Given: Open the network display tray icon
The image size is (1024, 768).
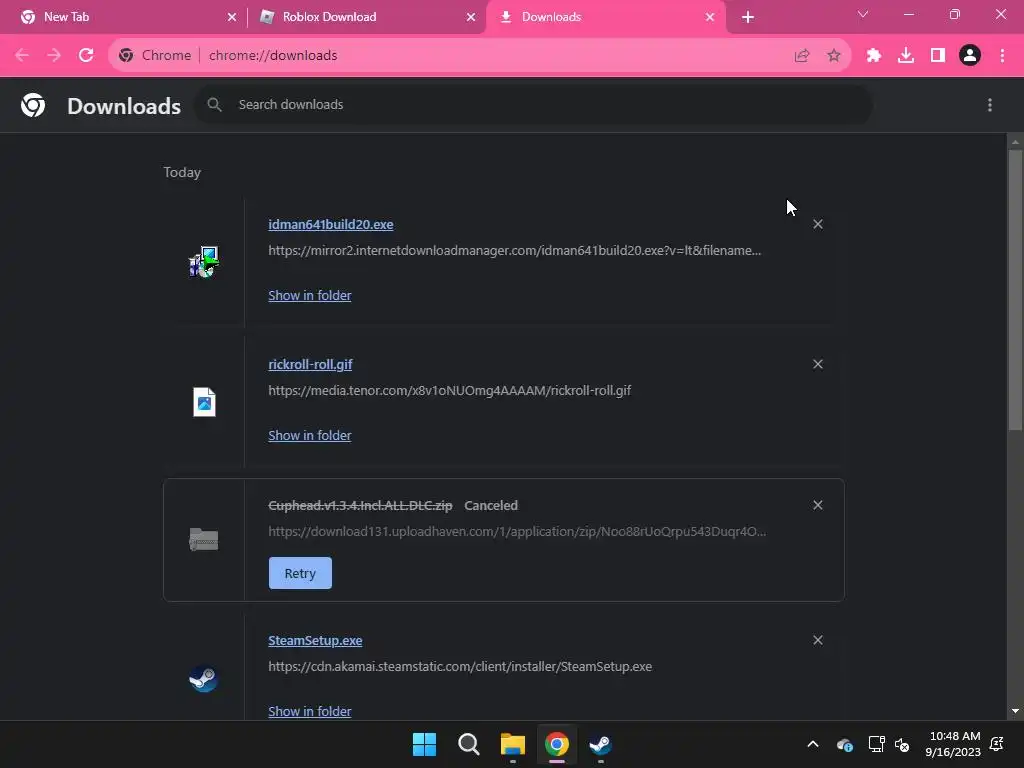Looking at the screenshot, I should (x=876, y=744).
